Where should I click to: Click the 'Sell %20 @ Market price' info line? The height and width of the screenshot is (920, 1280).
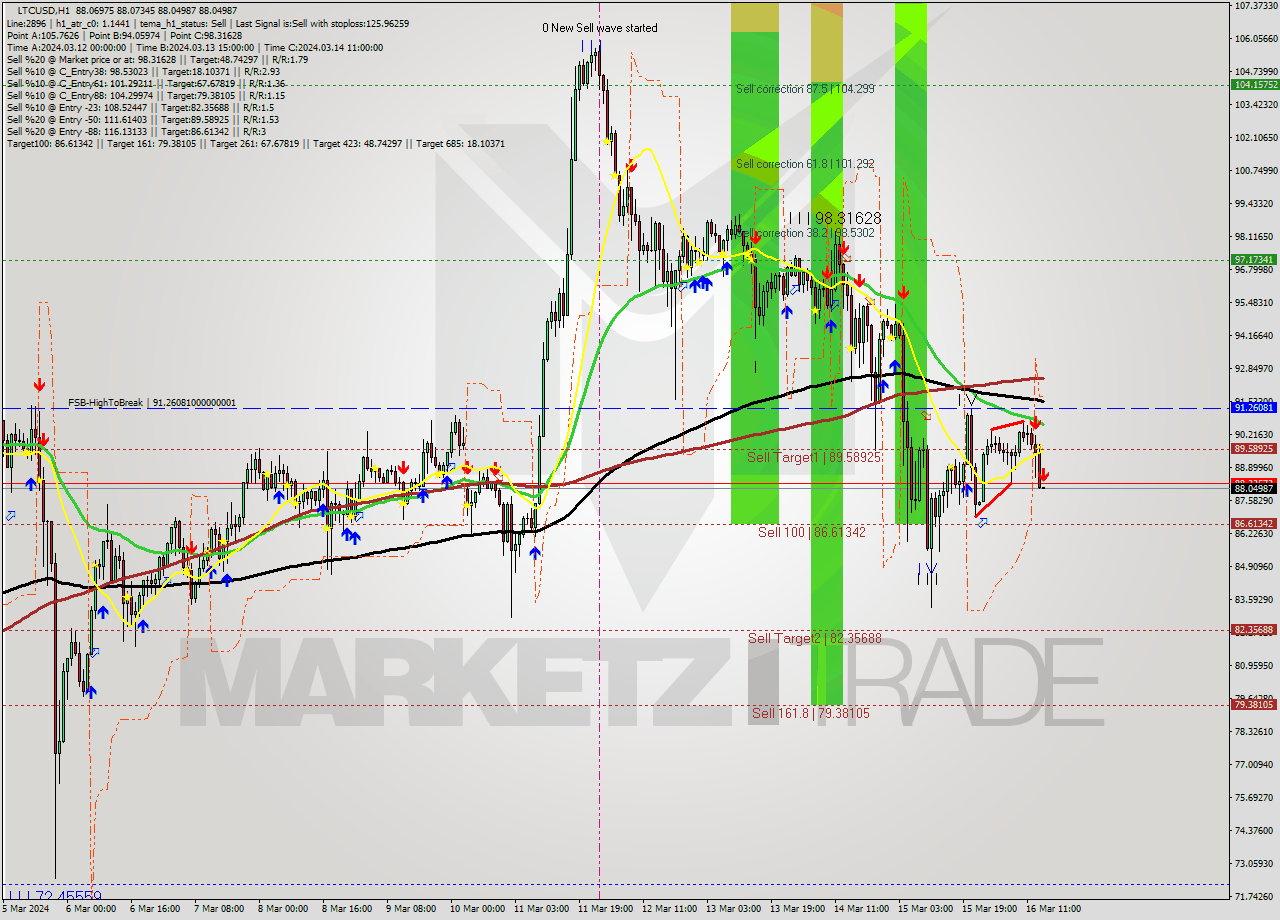(157, 59)
